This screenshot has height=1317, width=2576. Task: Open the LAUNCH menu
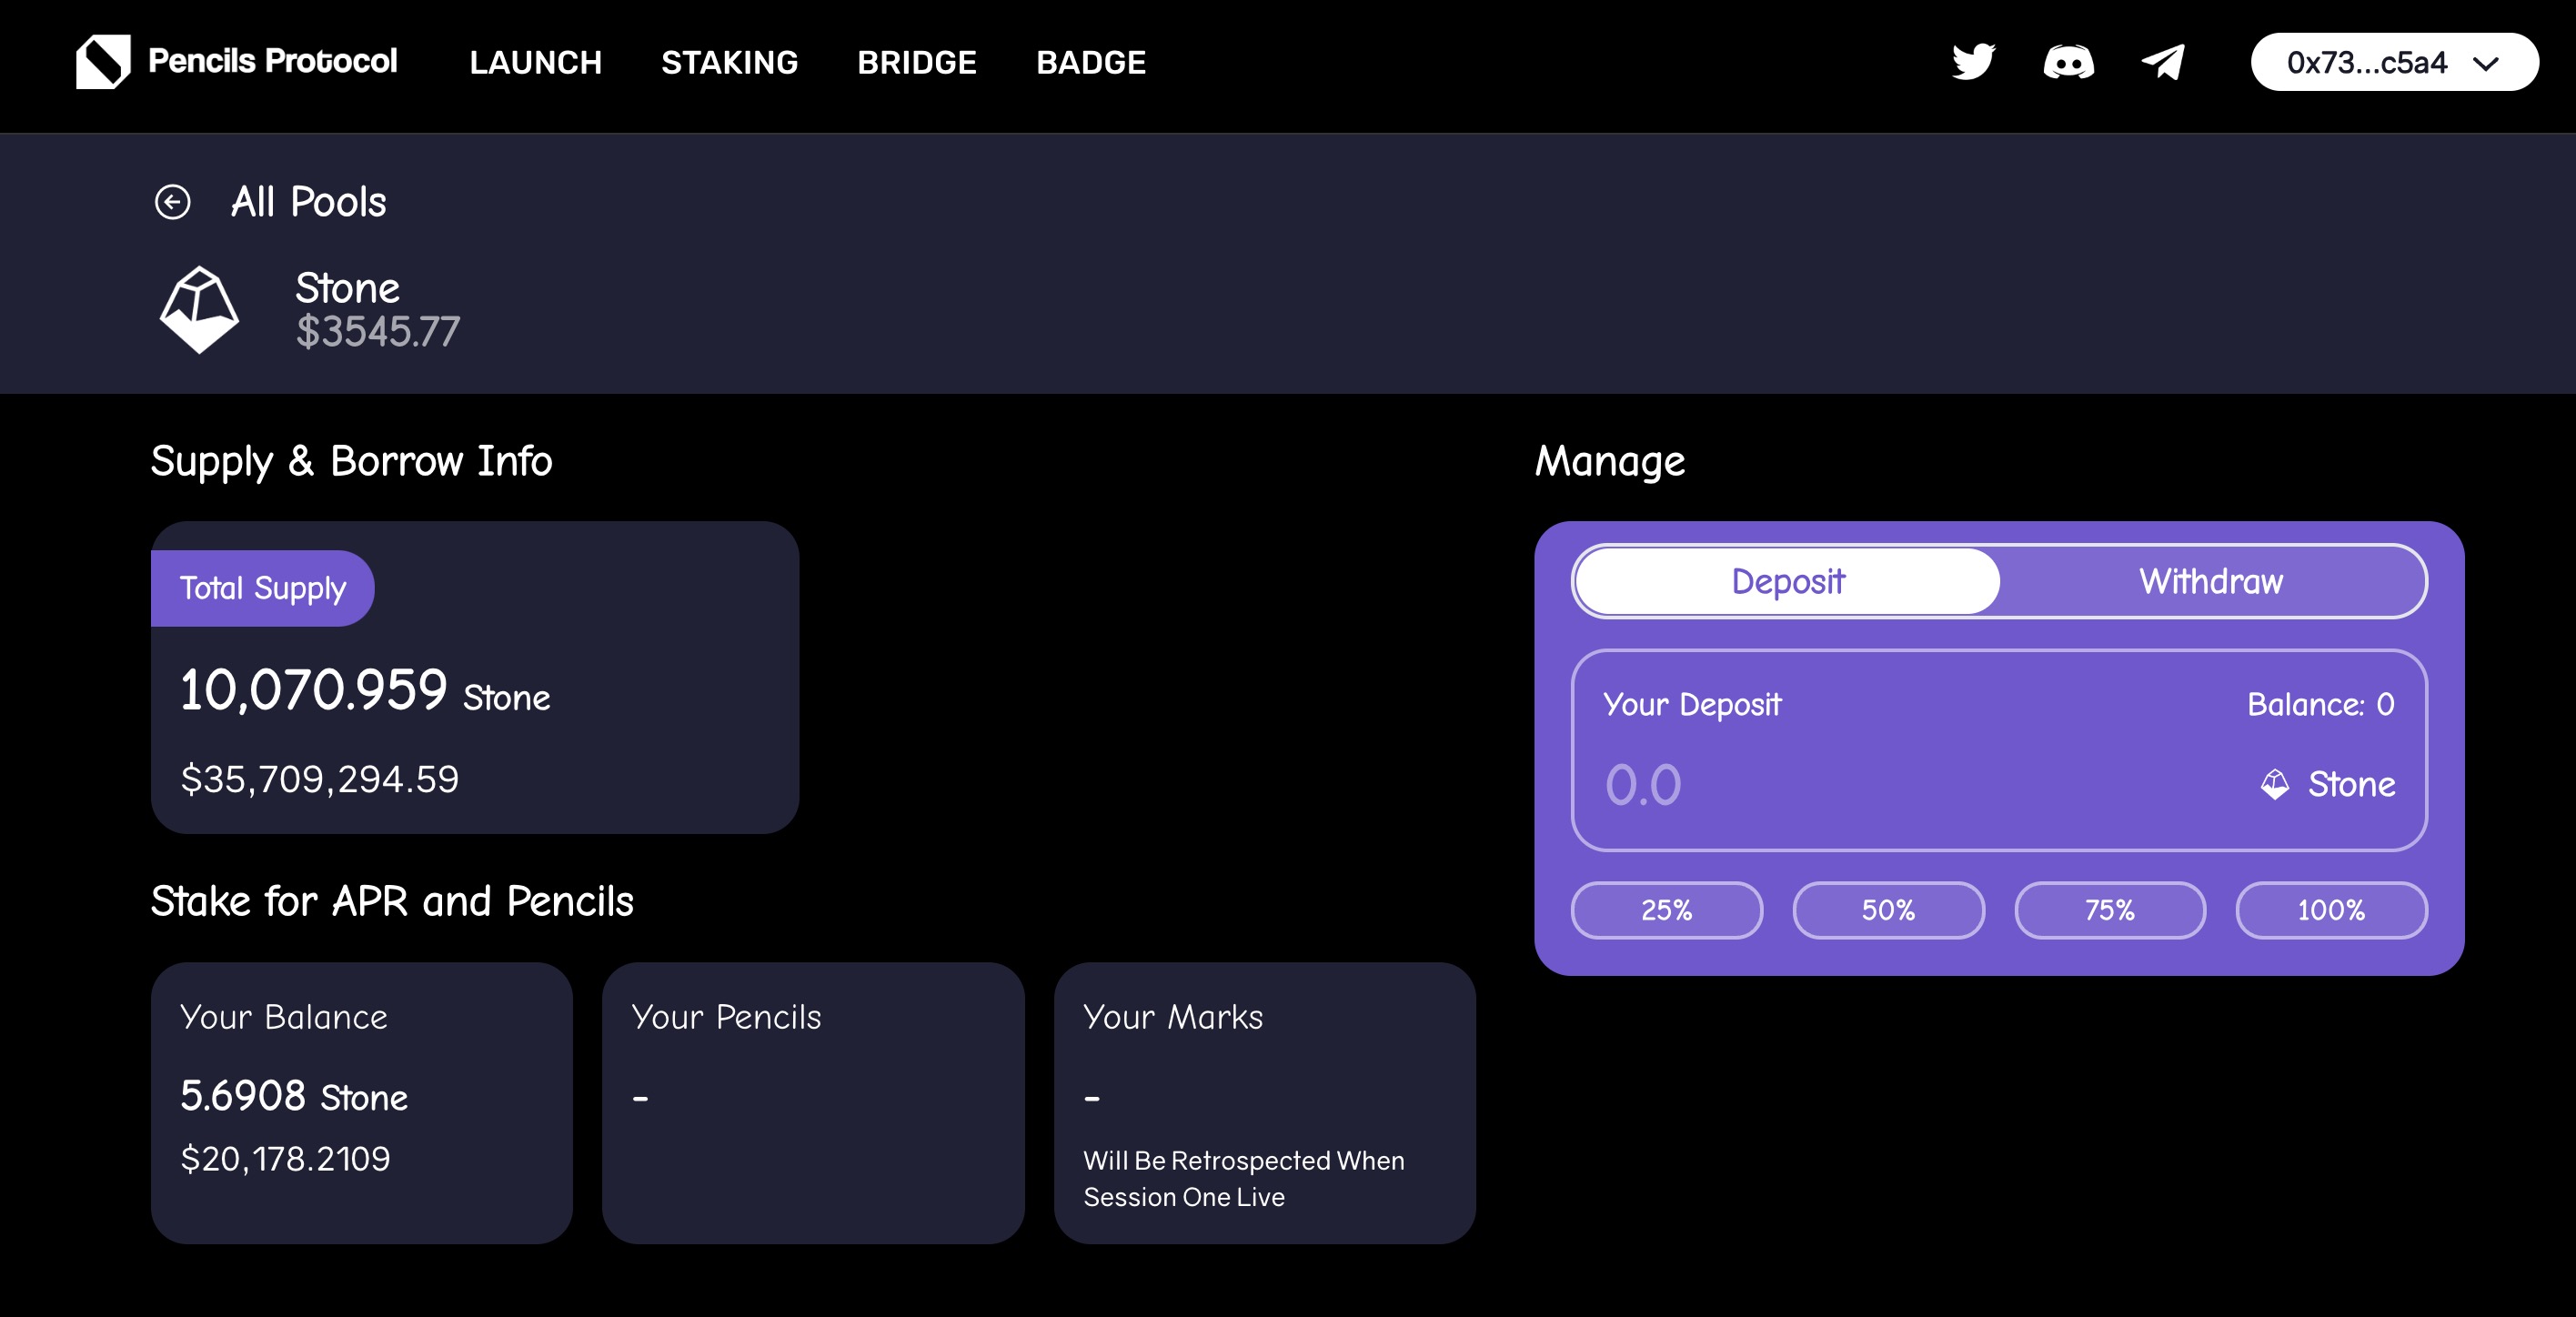coord(535,62)
